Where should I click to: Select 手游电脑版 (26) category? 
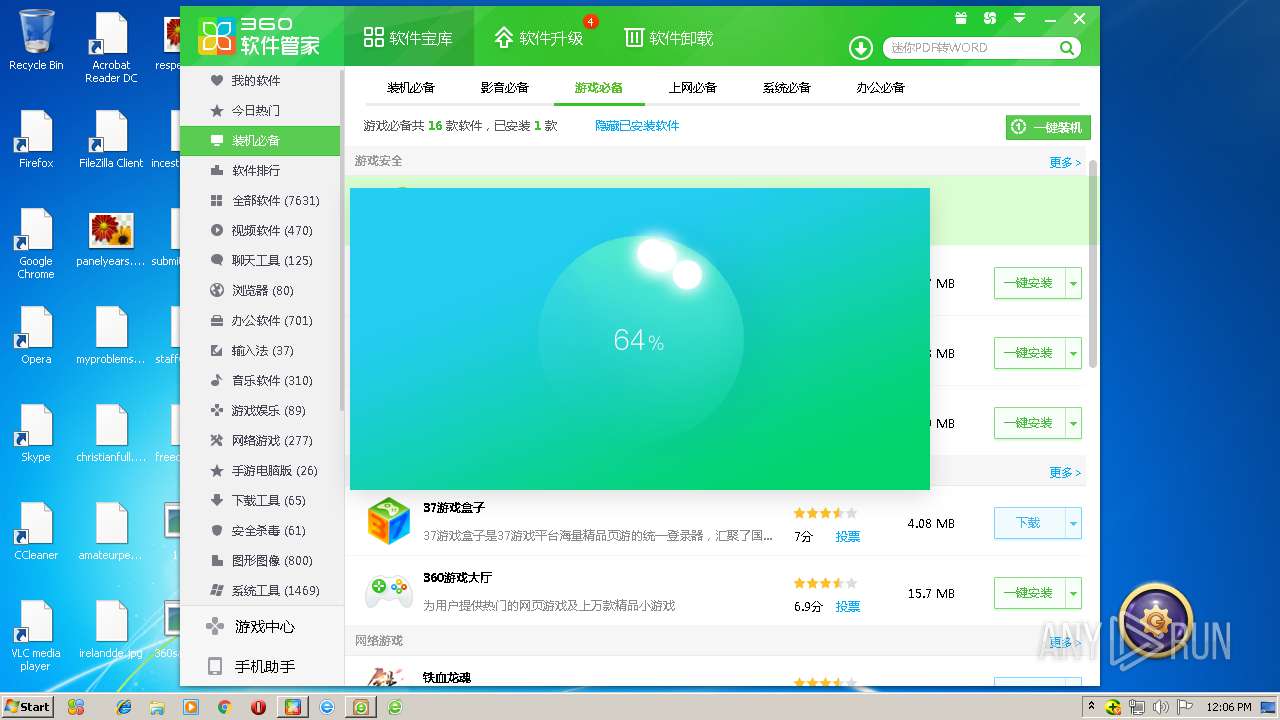(x=260, y=471)
